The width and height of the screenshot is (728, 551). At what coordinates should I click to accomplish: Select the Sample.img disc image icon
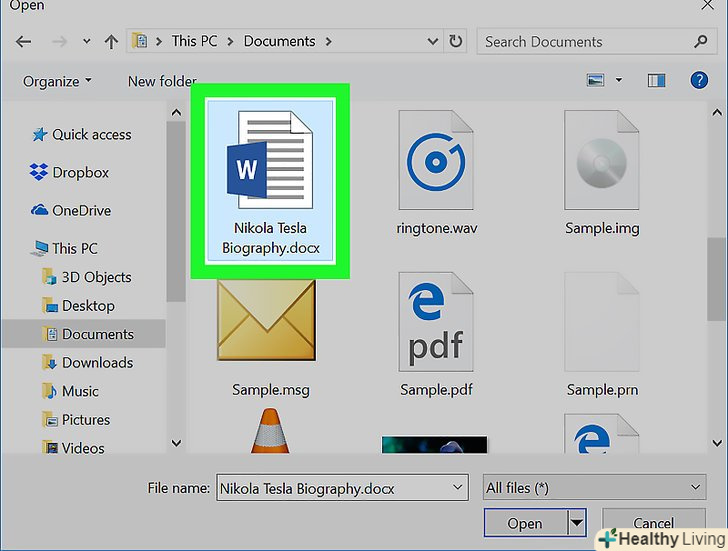point(602,160)
